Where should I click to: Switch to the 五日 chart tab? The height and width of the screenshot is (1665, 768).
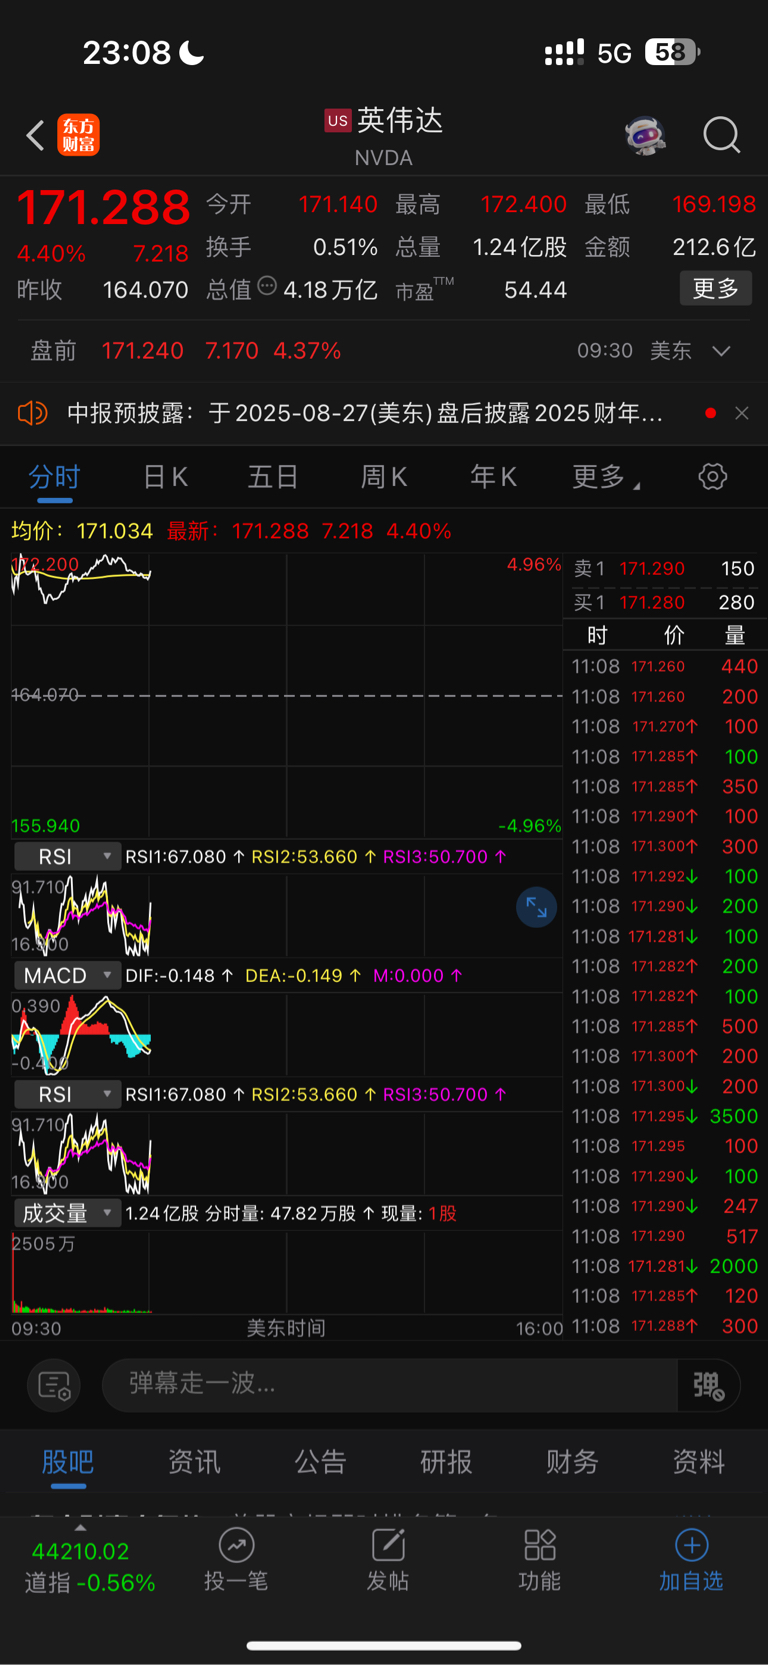point(273,477)
